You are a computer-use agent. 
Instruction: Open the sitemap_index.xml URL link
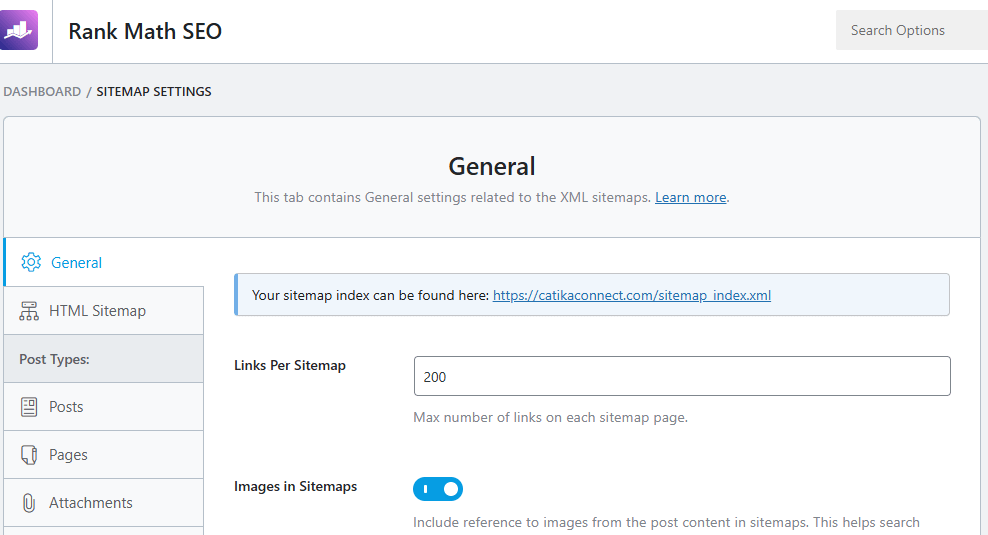point(632,295)
